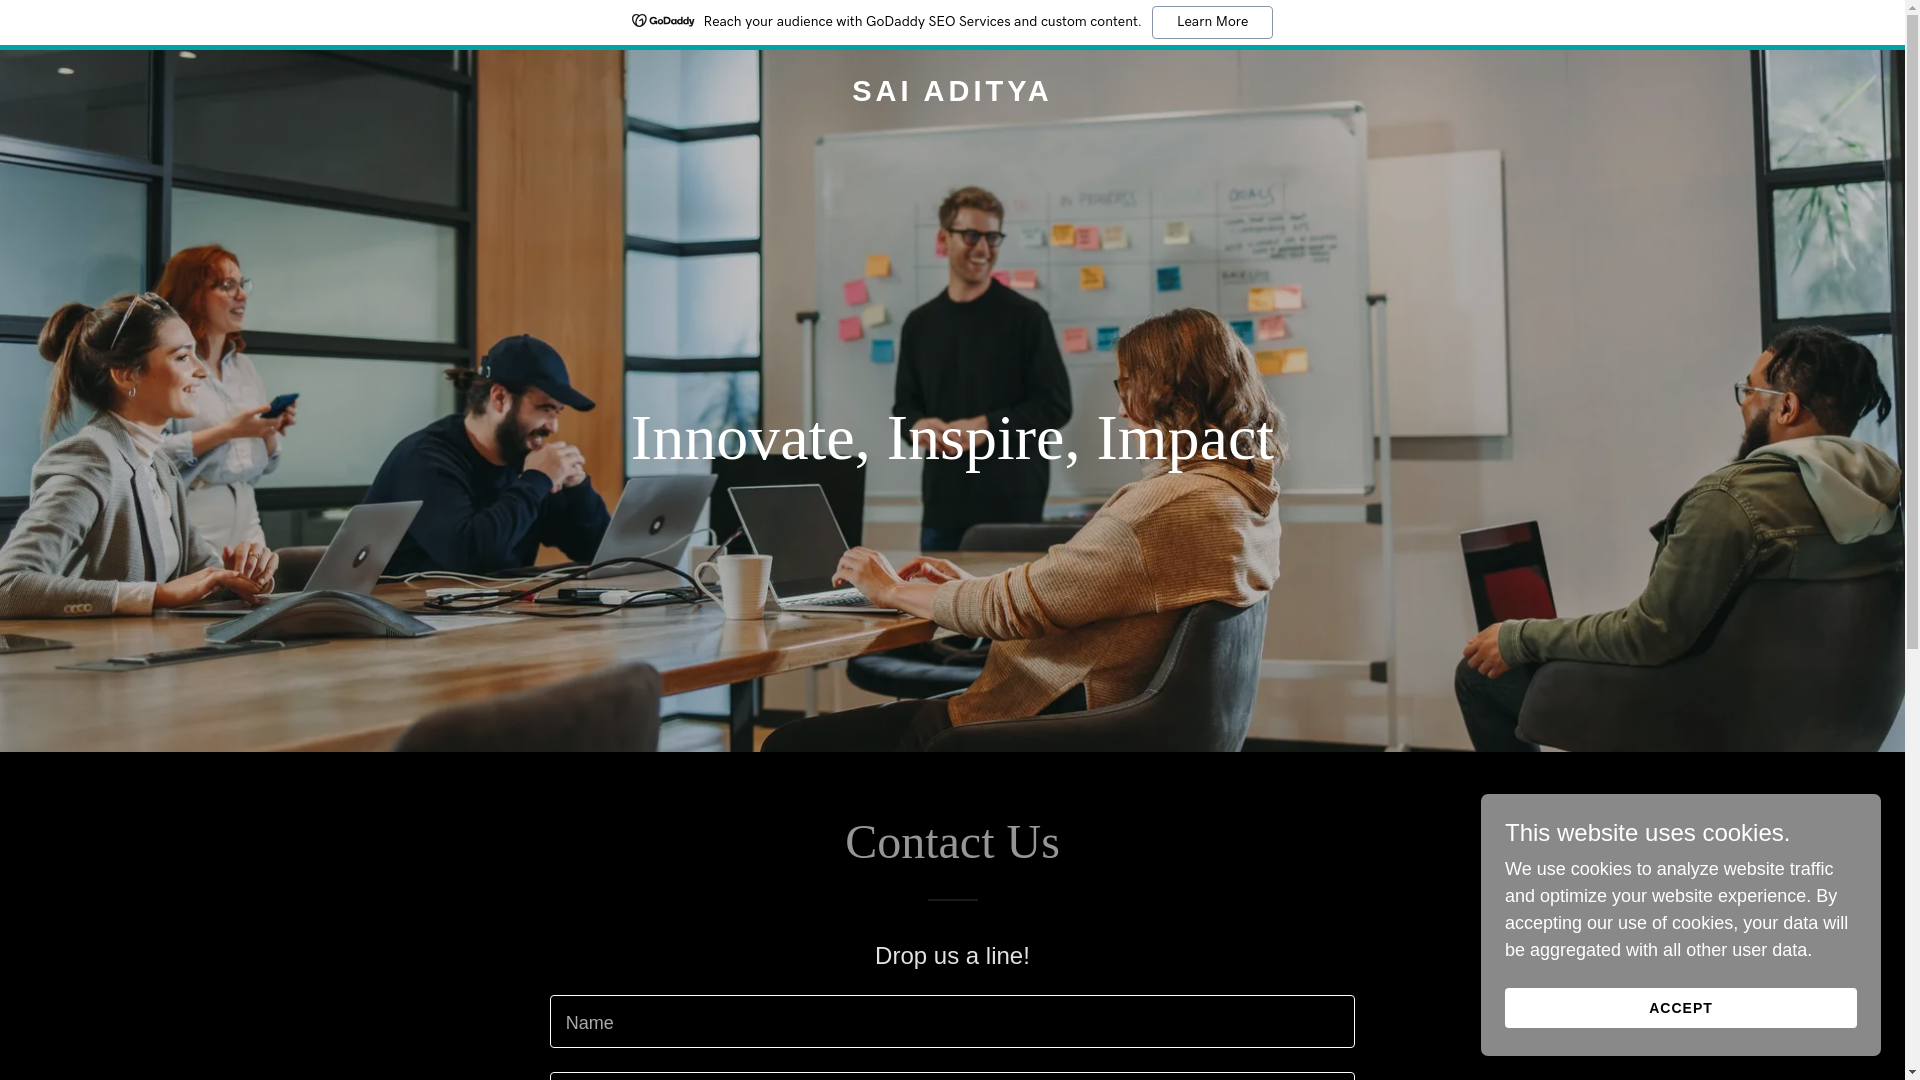
Task: Click the GoDaddy SEO Services banner text
Action: point(922,22)
